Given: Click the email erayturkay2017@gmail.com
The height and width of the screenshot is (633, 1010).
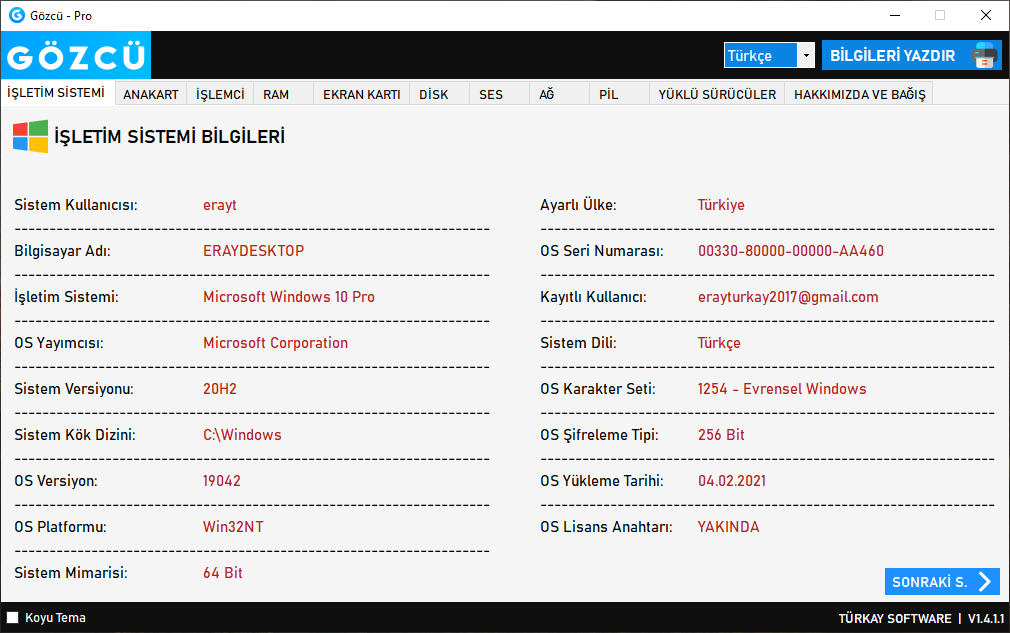Looking at the screenshot, I should [x=788, y=297].
